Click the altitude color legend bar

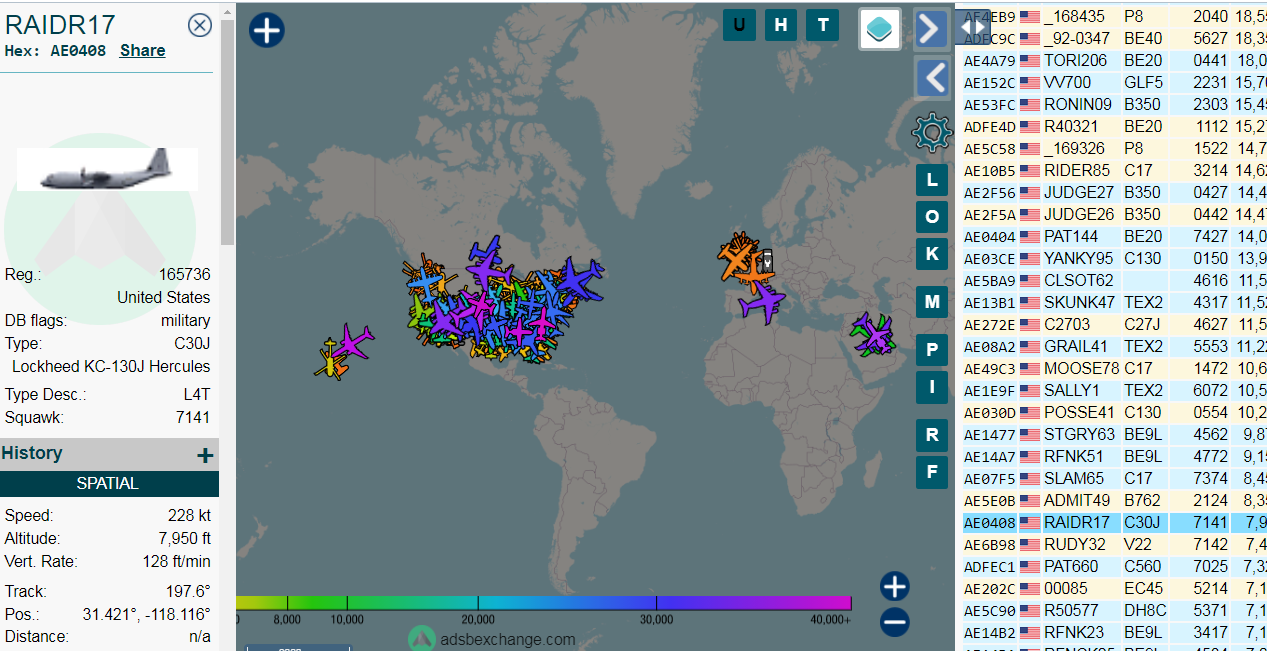pos(544,603)
